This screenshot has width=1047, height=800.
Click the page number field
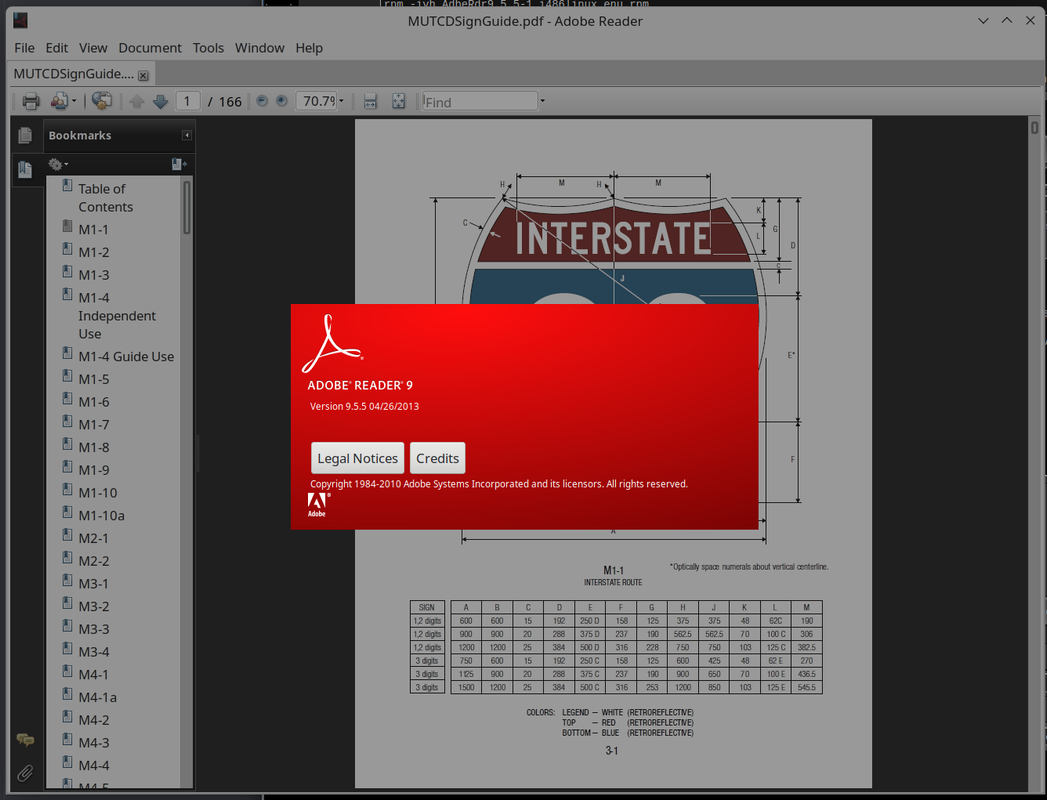pyautogui.click(x=188, y=102)
